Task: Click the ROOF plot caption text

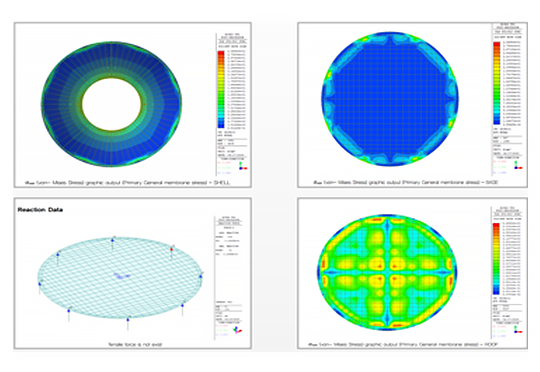Action: [x=403, y=344]
